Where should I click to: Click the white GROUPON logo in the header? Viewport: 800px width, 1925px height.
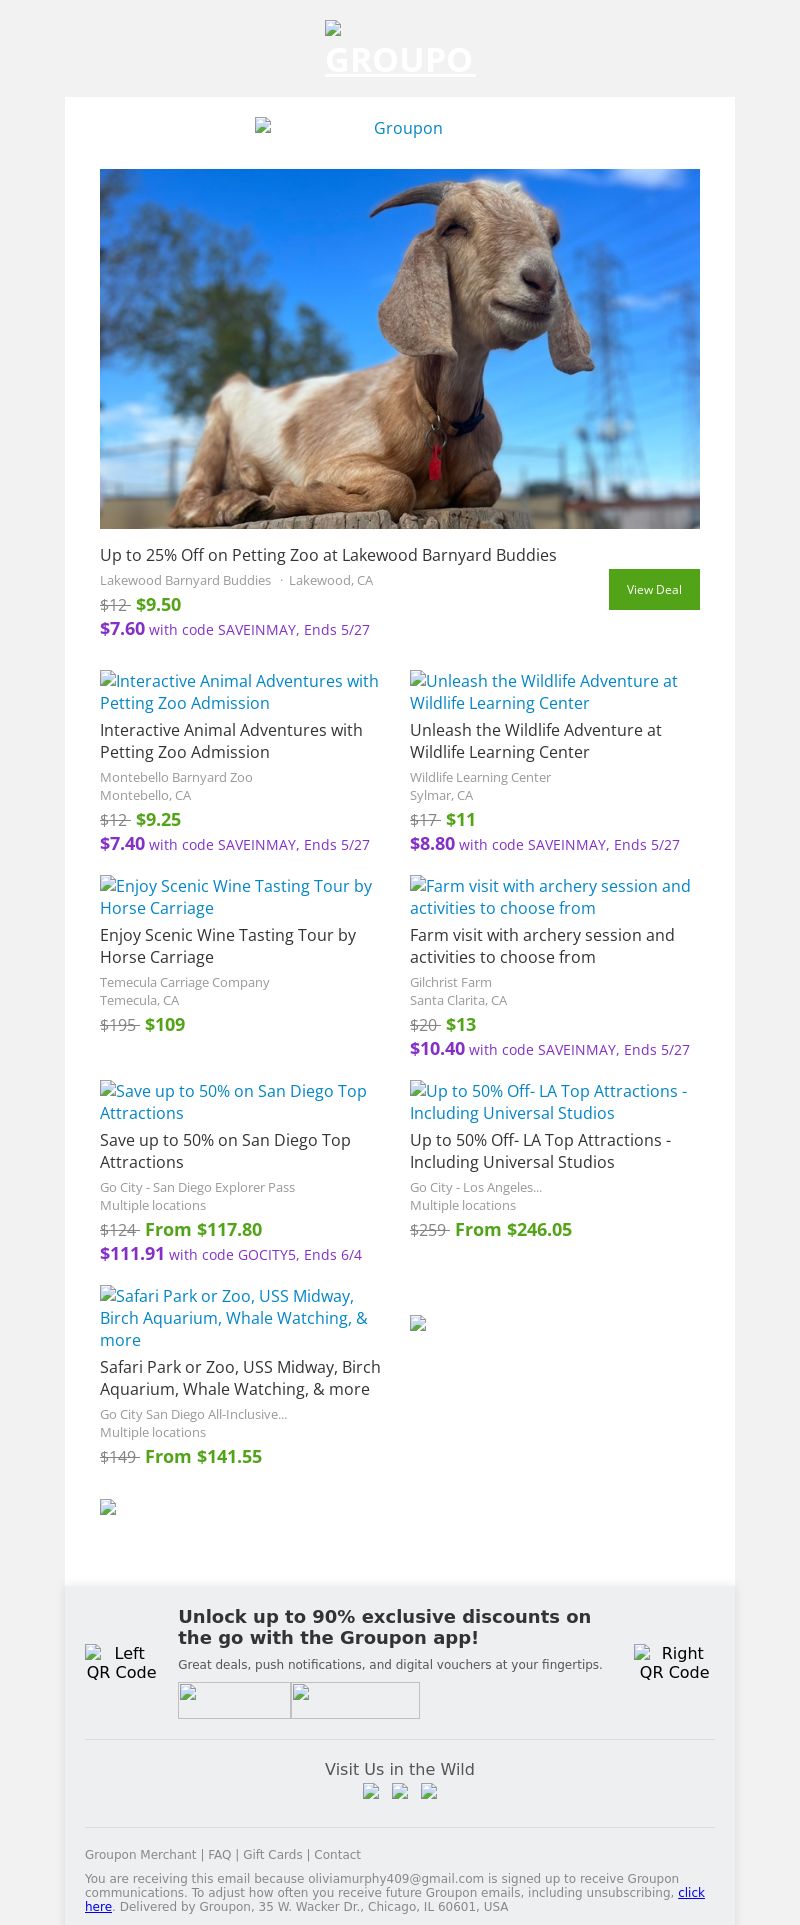(400, 52)
